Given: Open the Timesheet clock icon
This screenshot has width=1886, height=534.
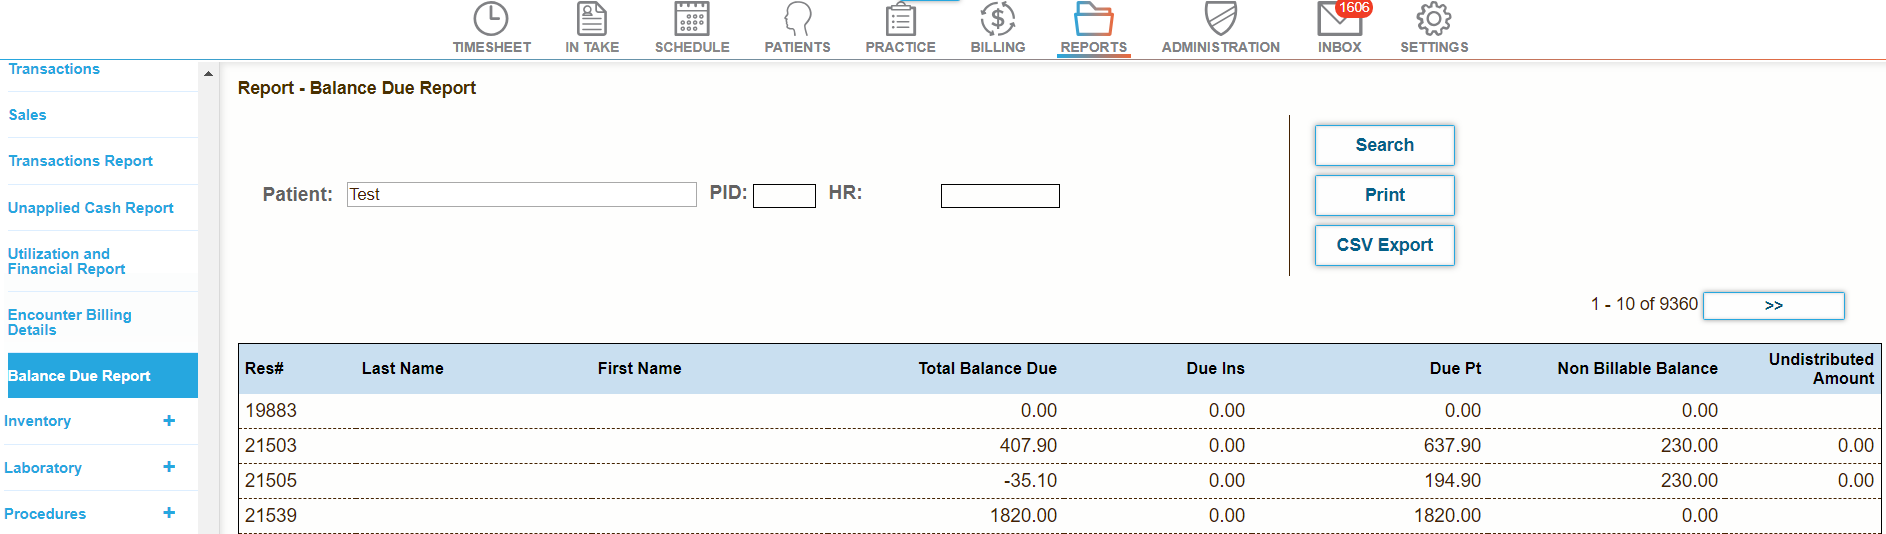Looking at the screenshot, I should (491, 19).
